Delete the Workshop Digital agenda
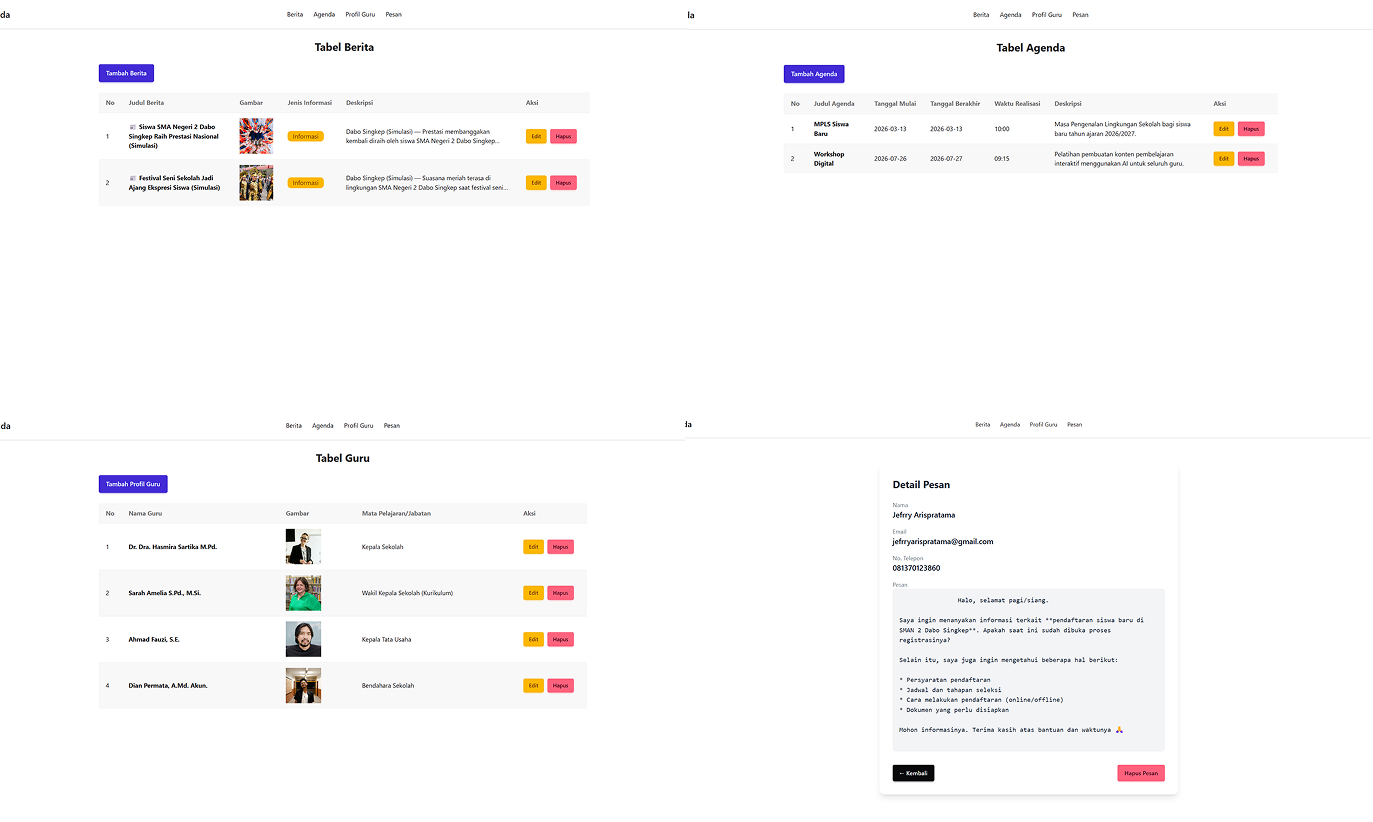The image size is (1373, 822). 1250,159
